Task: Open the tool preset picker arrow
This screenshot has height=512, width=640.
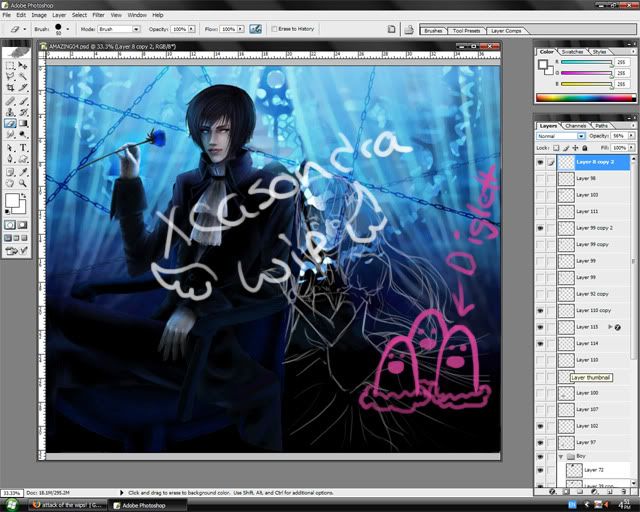Action: 25,29
